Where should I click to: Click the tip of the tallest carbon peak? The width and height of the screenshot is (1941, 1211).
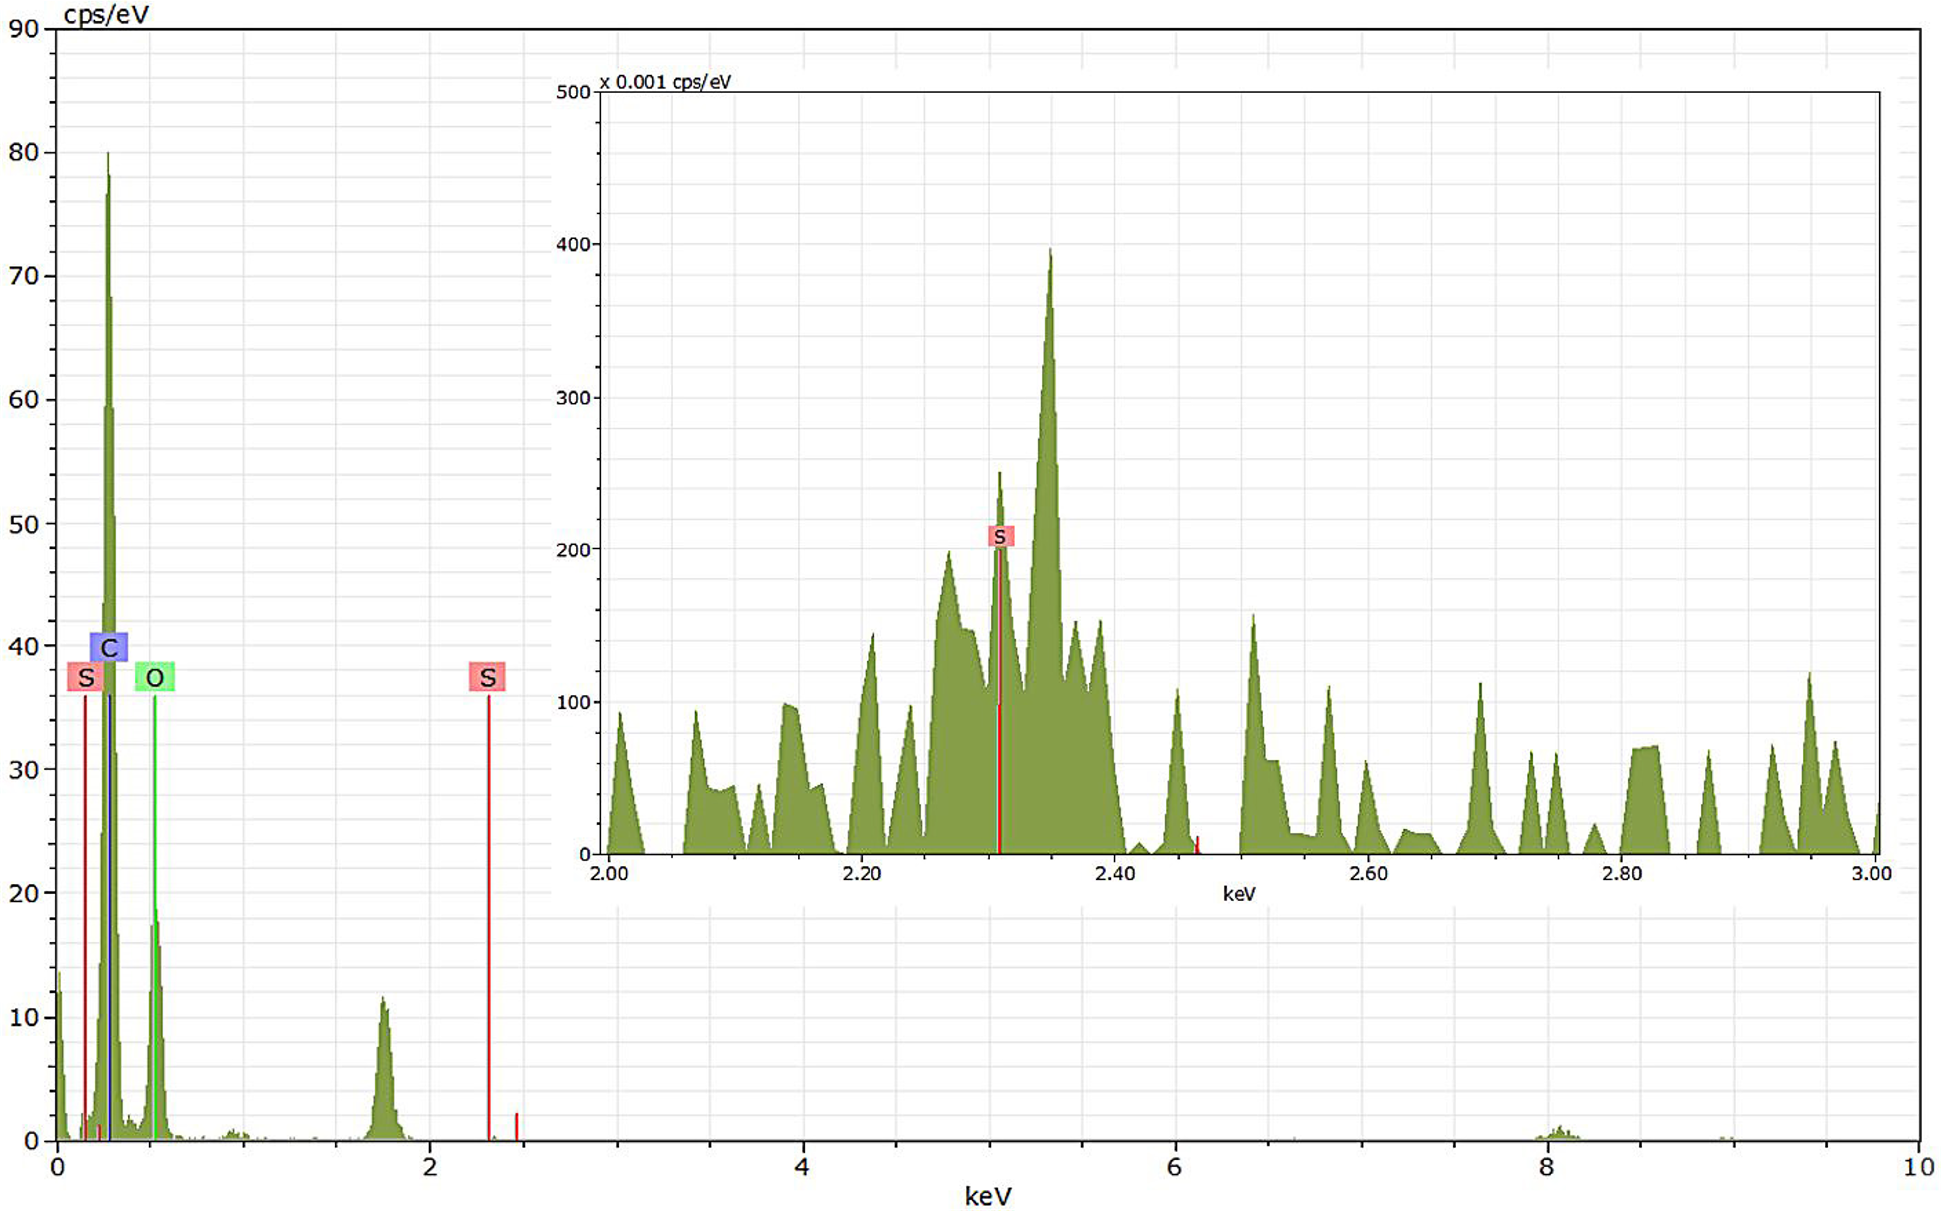coord(108,157)
